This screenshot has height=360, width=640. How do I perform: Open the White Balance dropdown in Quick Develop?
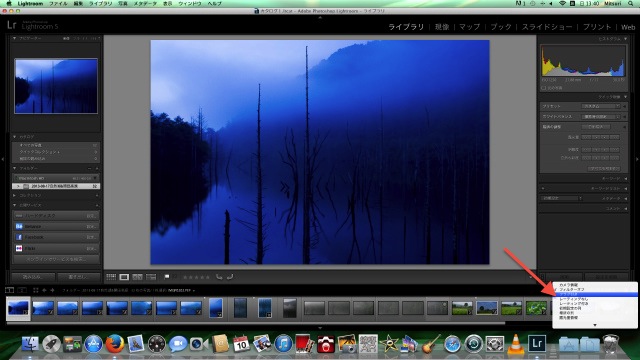(x=601, y=117)
